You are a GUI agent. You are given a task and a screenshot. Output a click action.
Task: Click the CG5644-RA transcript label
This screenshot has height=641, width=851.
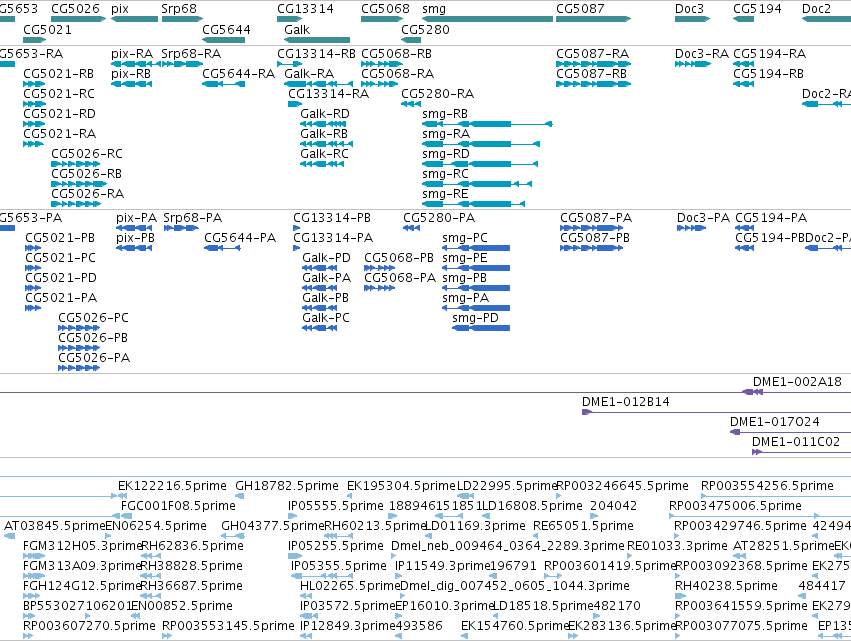pyautogui.click(x=239, y=74)
